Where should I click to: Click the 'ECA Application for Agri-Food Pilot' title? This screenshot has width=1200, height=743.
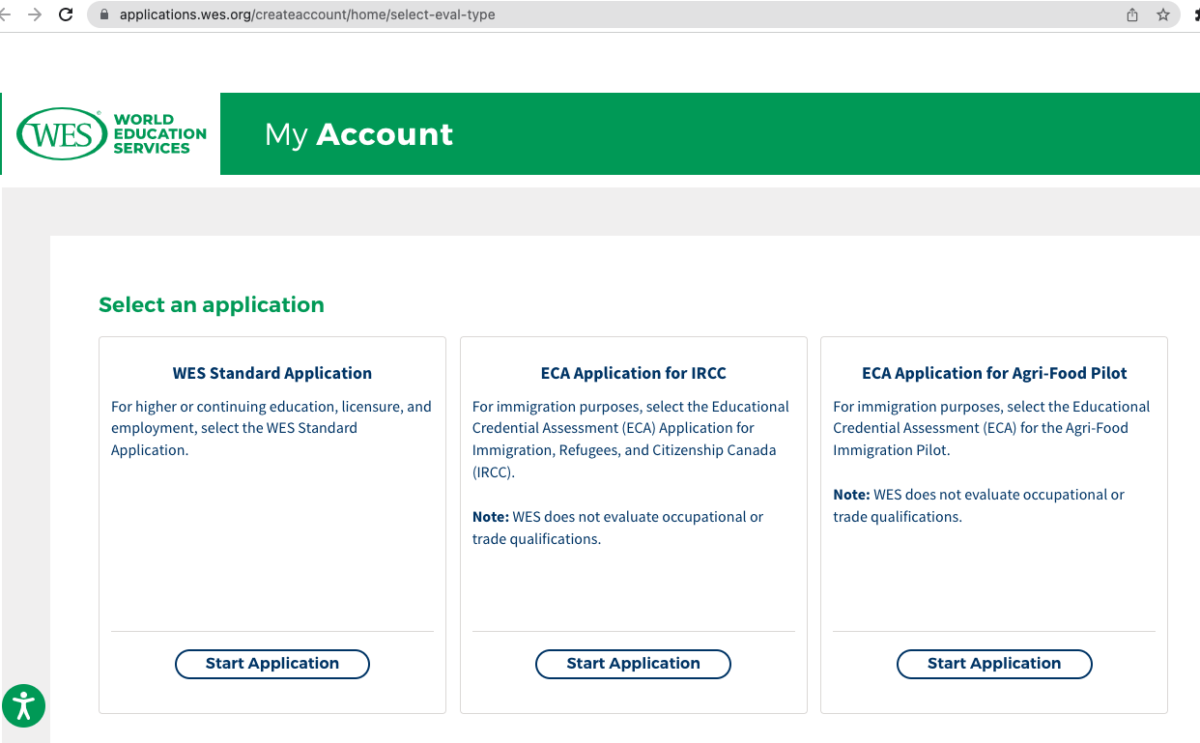pos(994,373)
